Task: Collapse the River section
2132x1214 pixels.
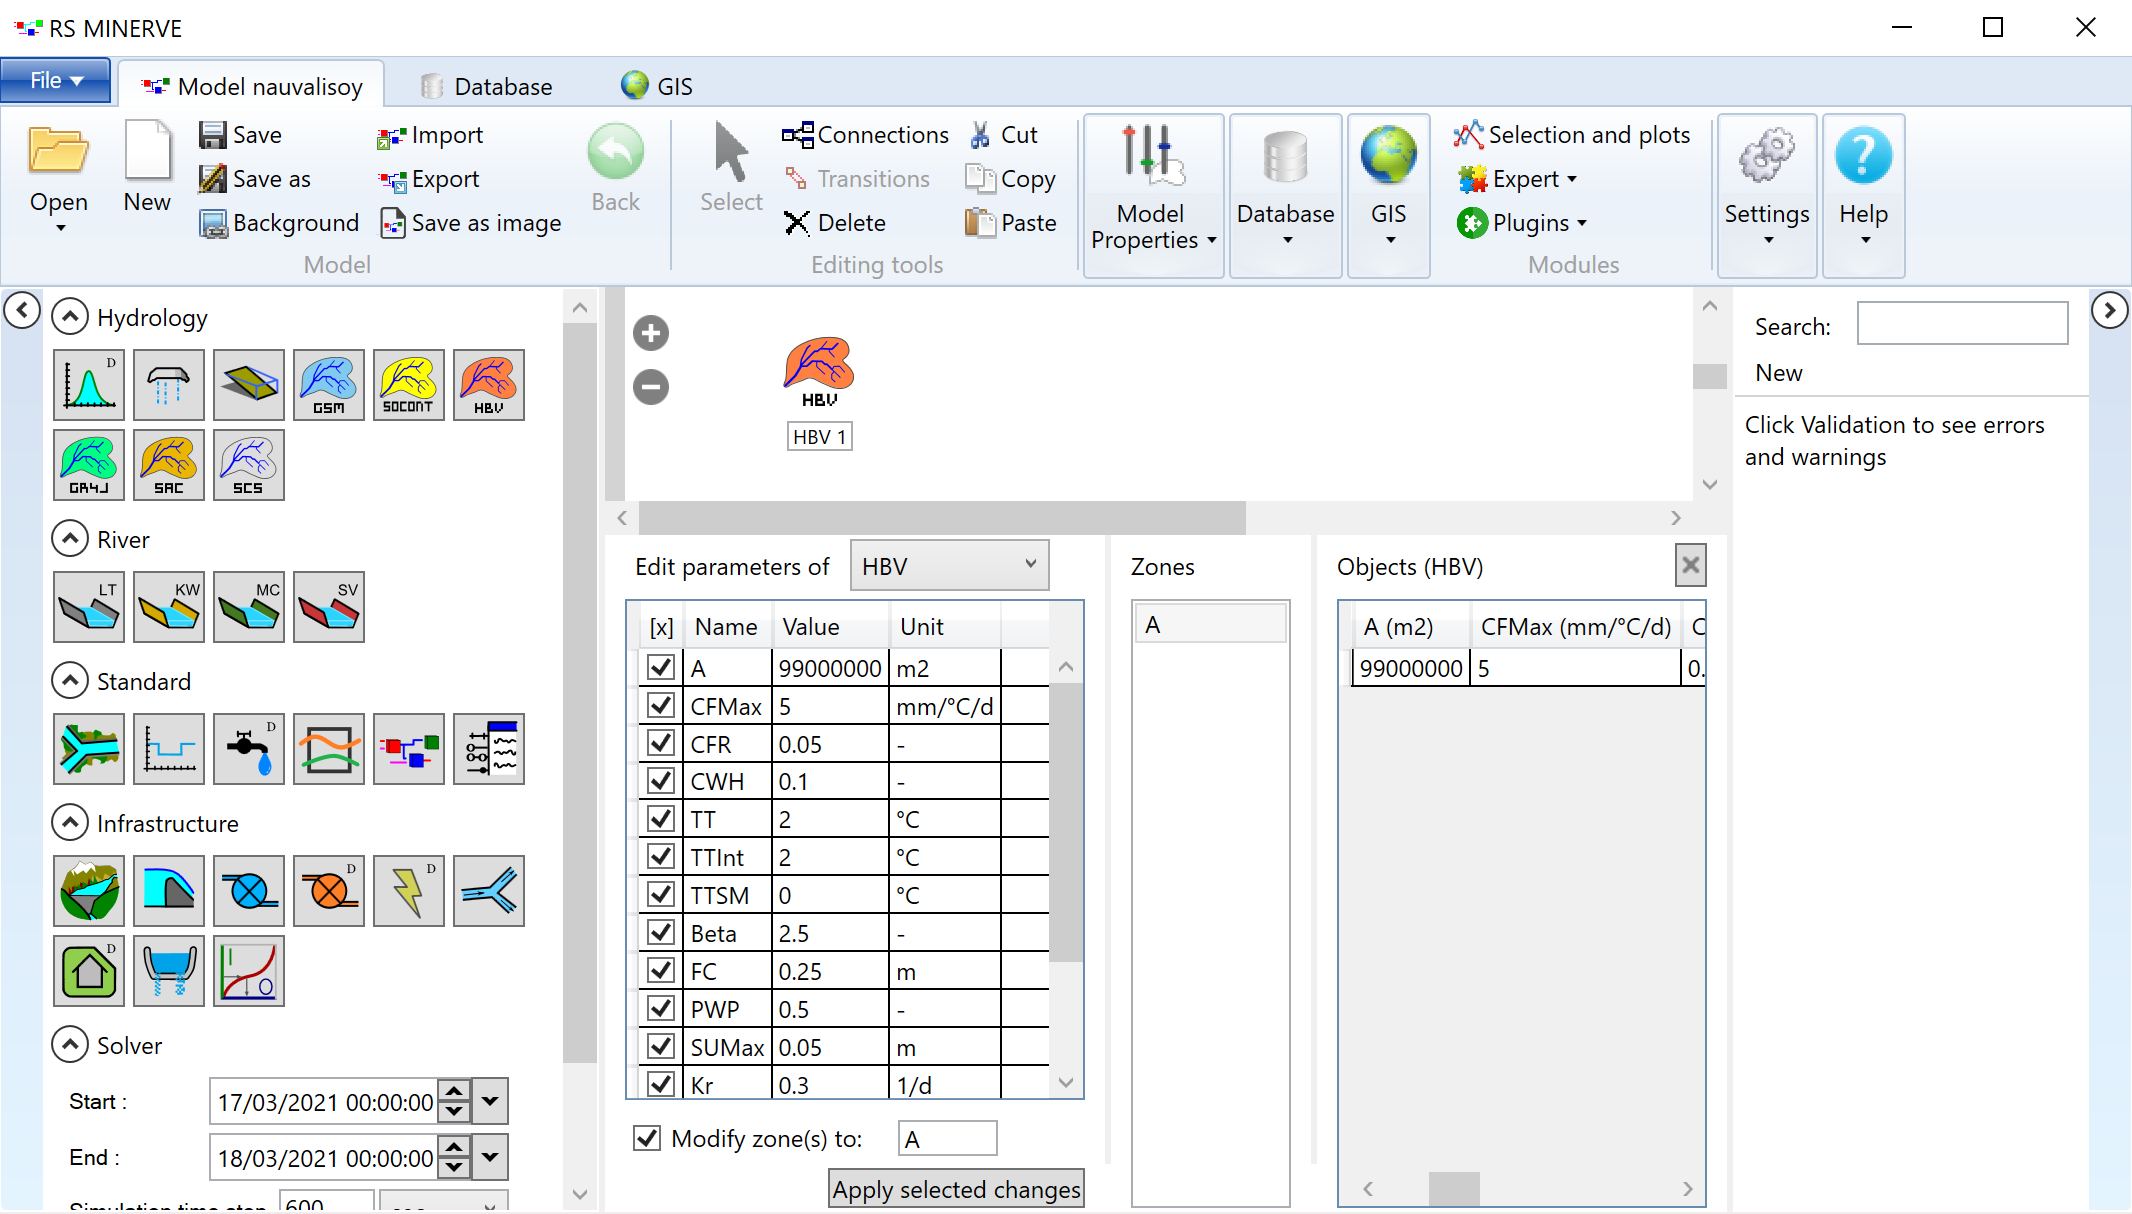Action: (x=69, y=539)
